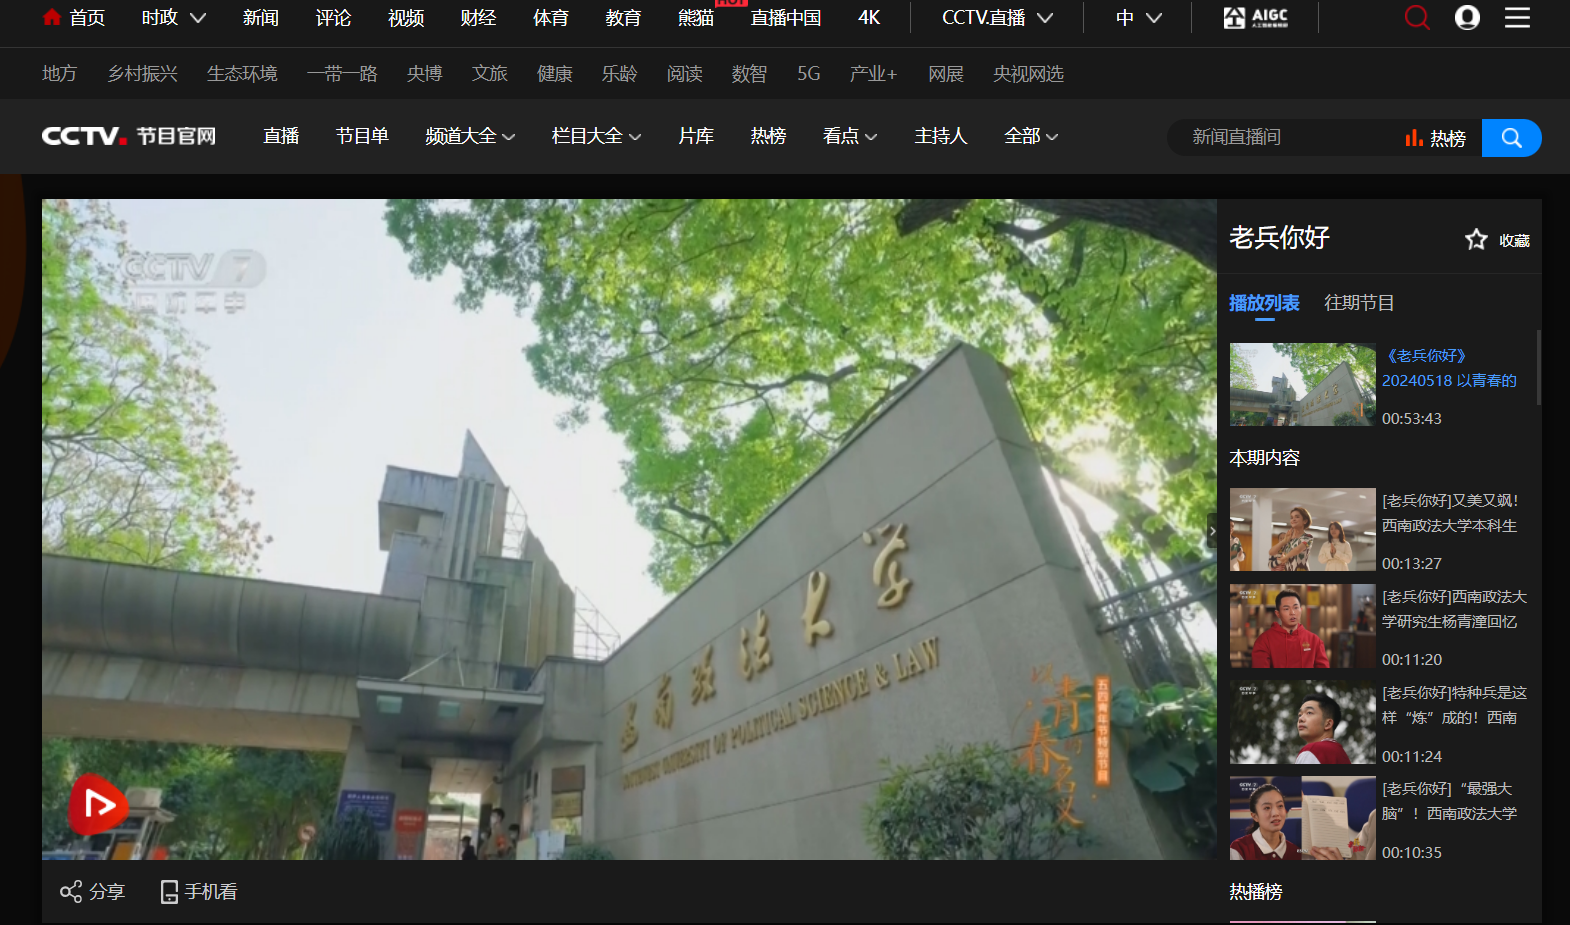Go to 评论 in top navigation
This screenshot has width=1570, height=925.
333,18
